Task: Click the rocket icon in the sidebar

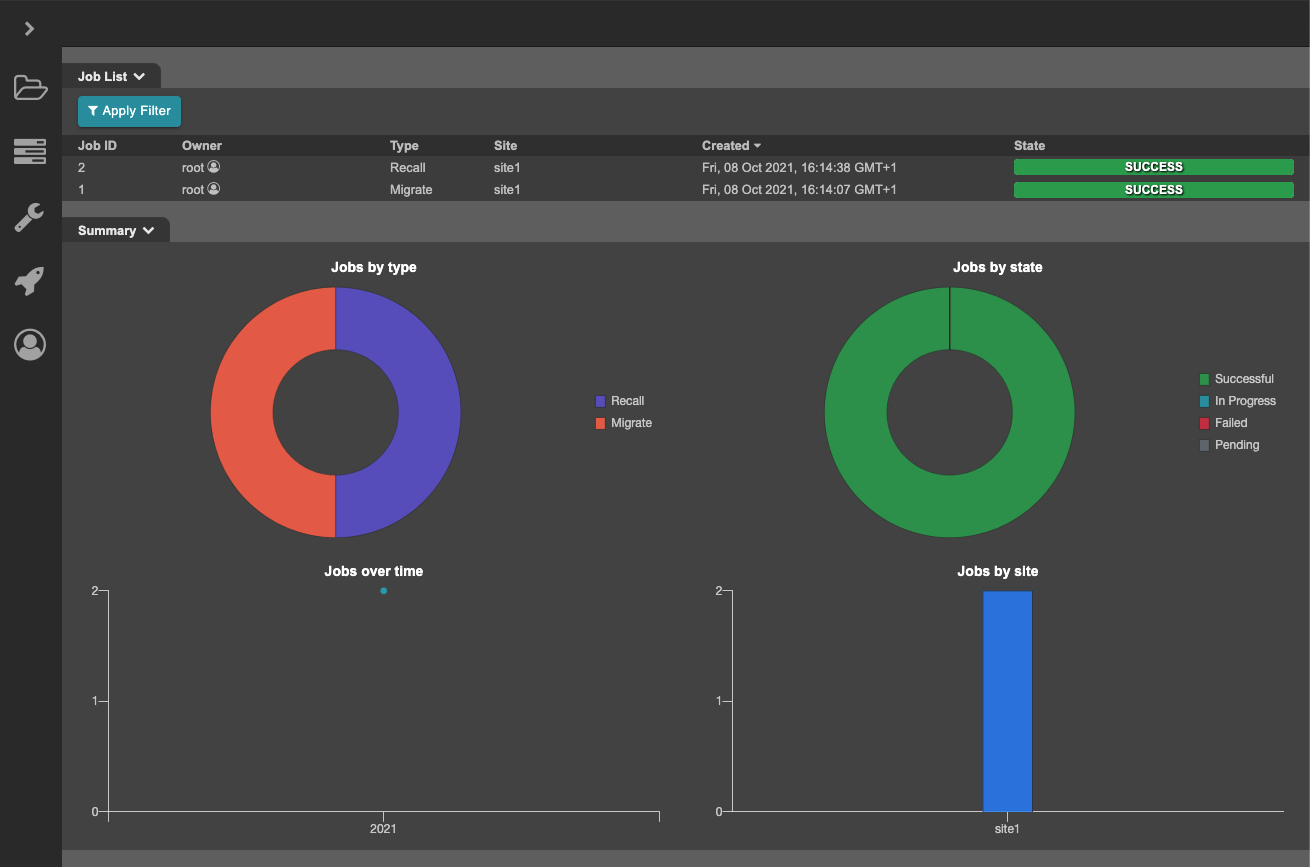Action: tap(30, 281)
